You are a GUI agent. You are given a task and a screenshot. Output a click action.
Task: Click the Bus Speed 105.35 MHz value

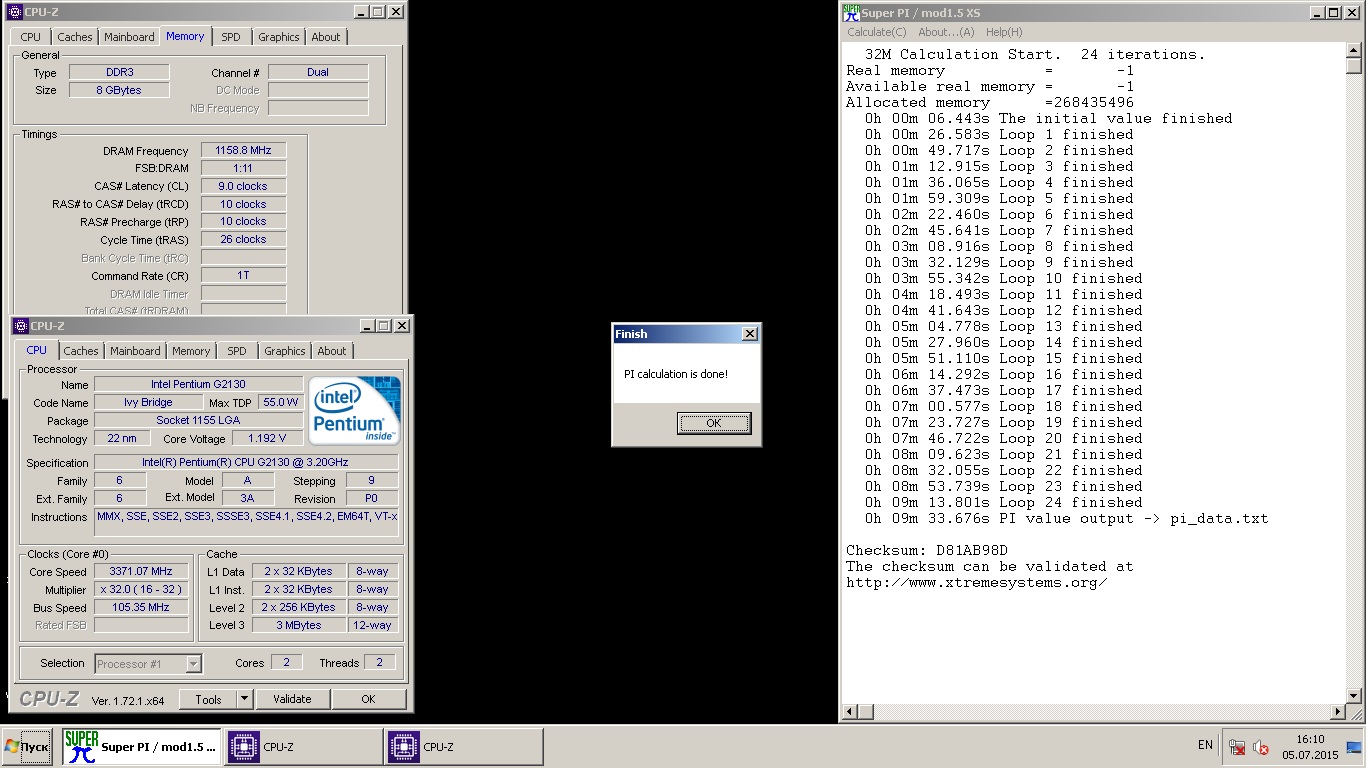[x=141, y=607]
